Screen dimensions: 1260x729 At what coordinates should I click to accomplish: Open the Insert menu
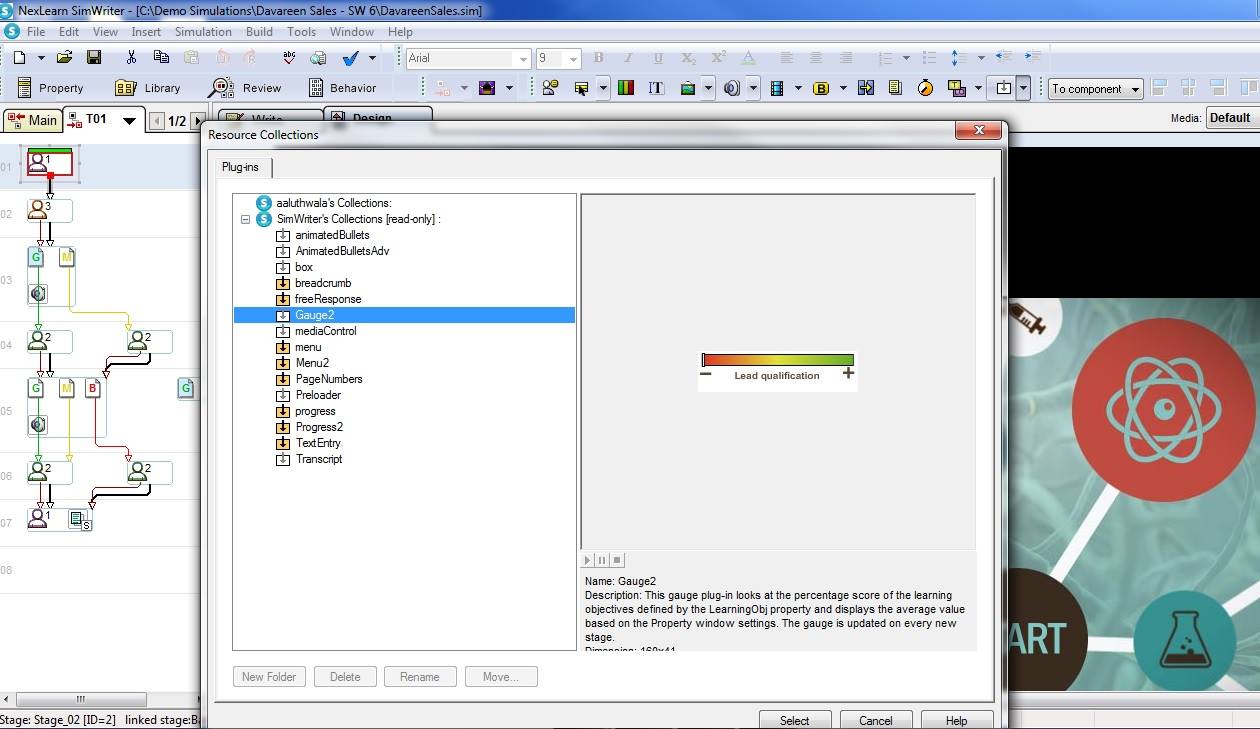(146, 32)
